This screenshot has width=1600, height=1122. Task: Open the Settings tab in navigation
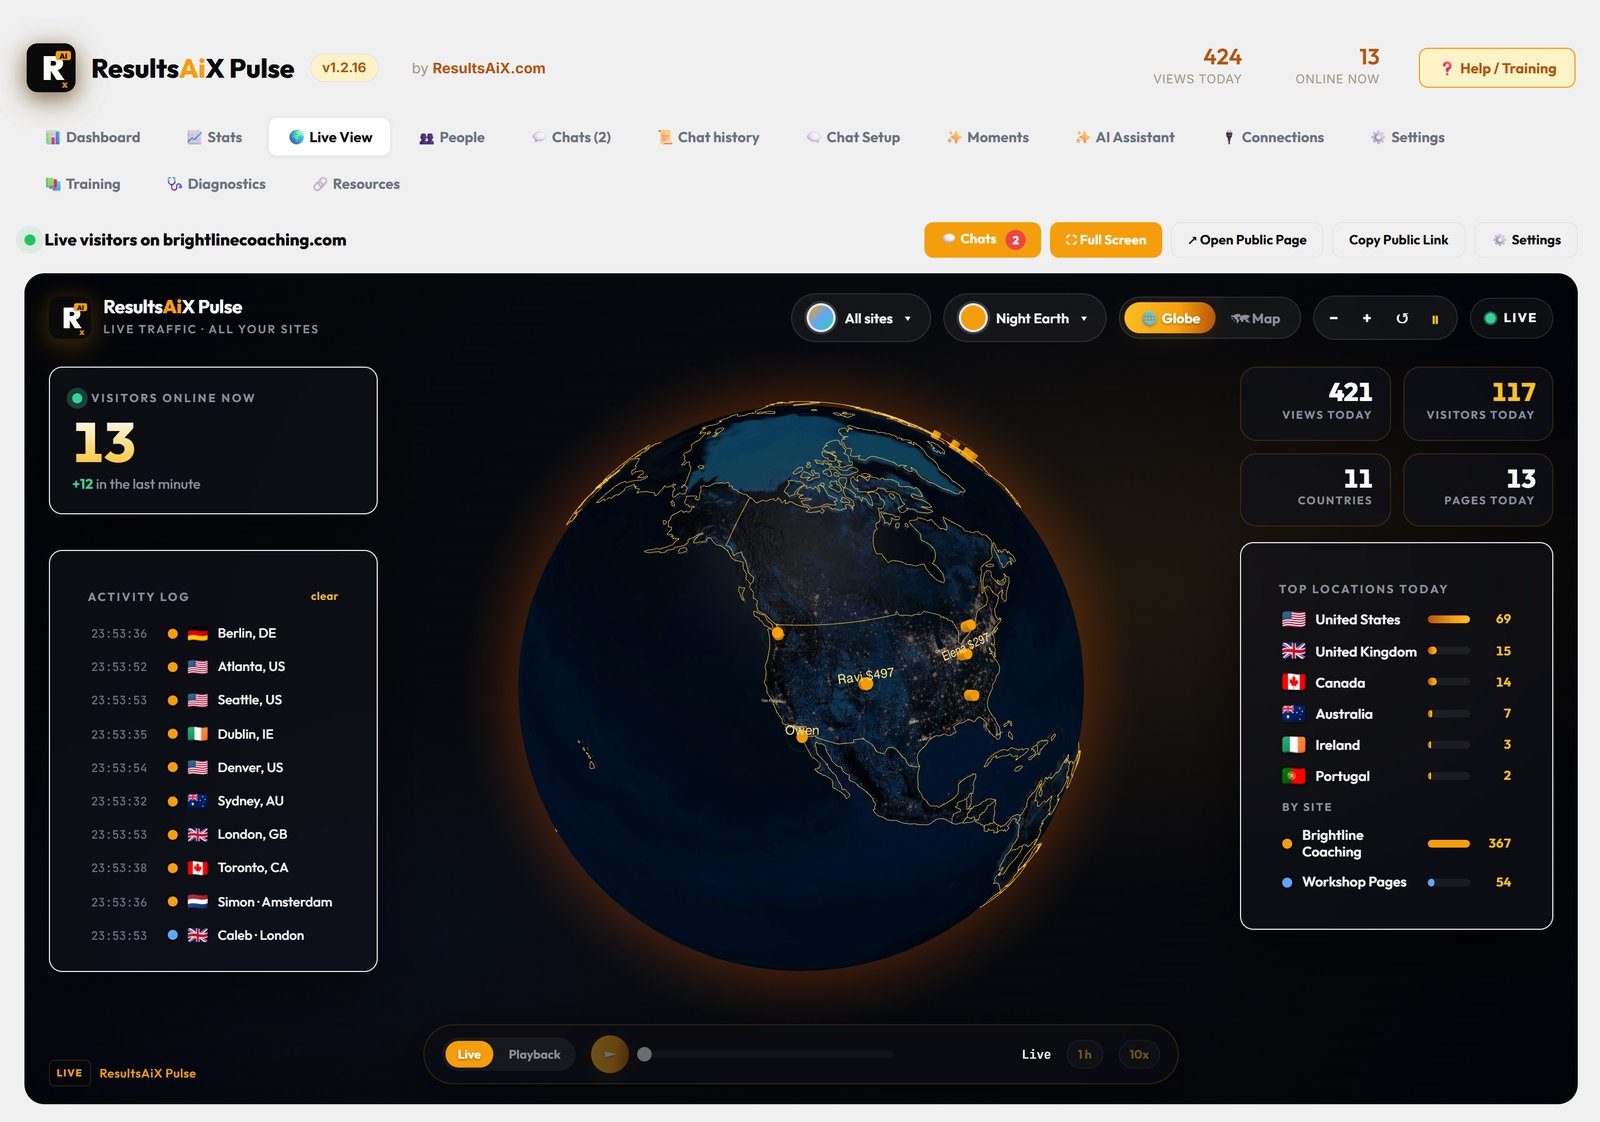click(1407, 137)
